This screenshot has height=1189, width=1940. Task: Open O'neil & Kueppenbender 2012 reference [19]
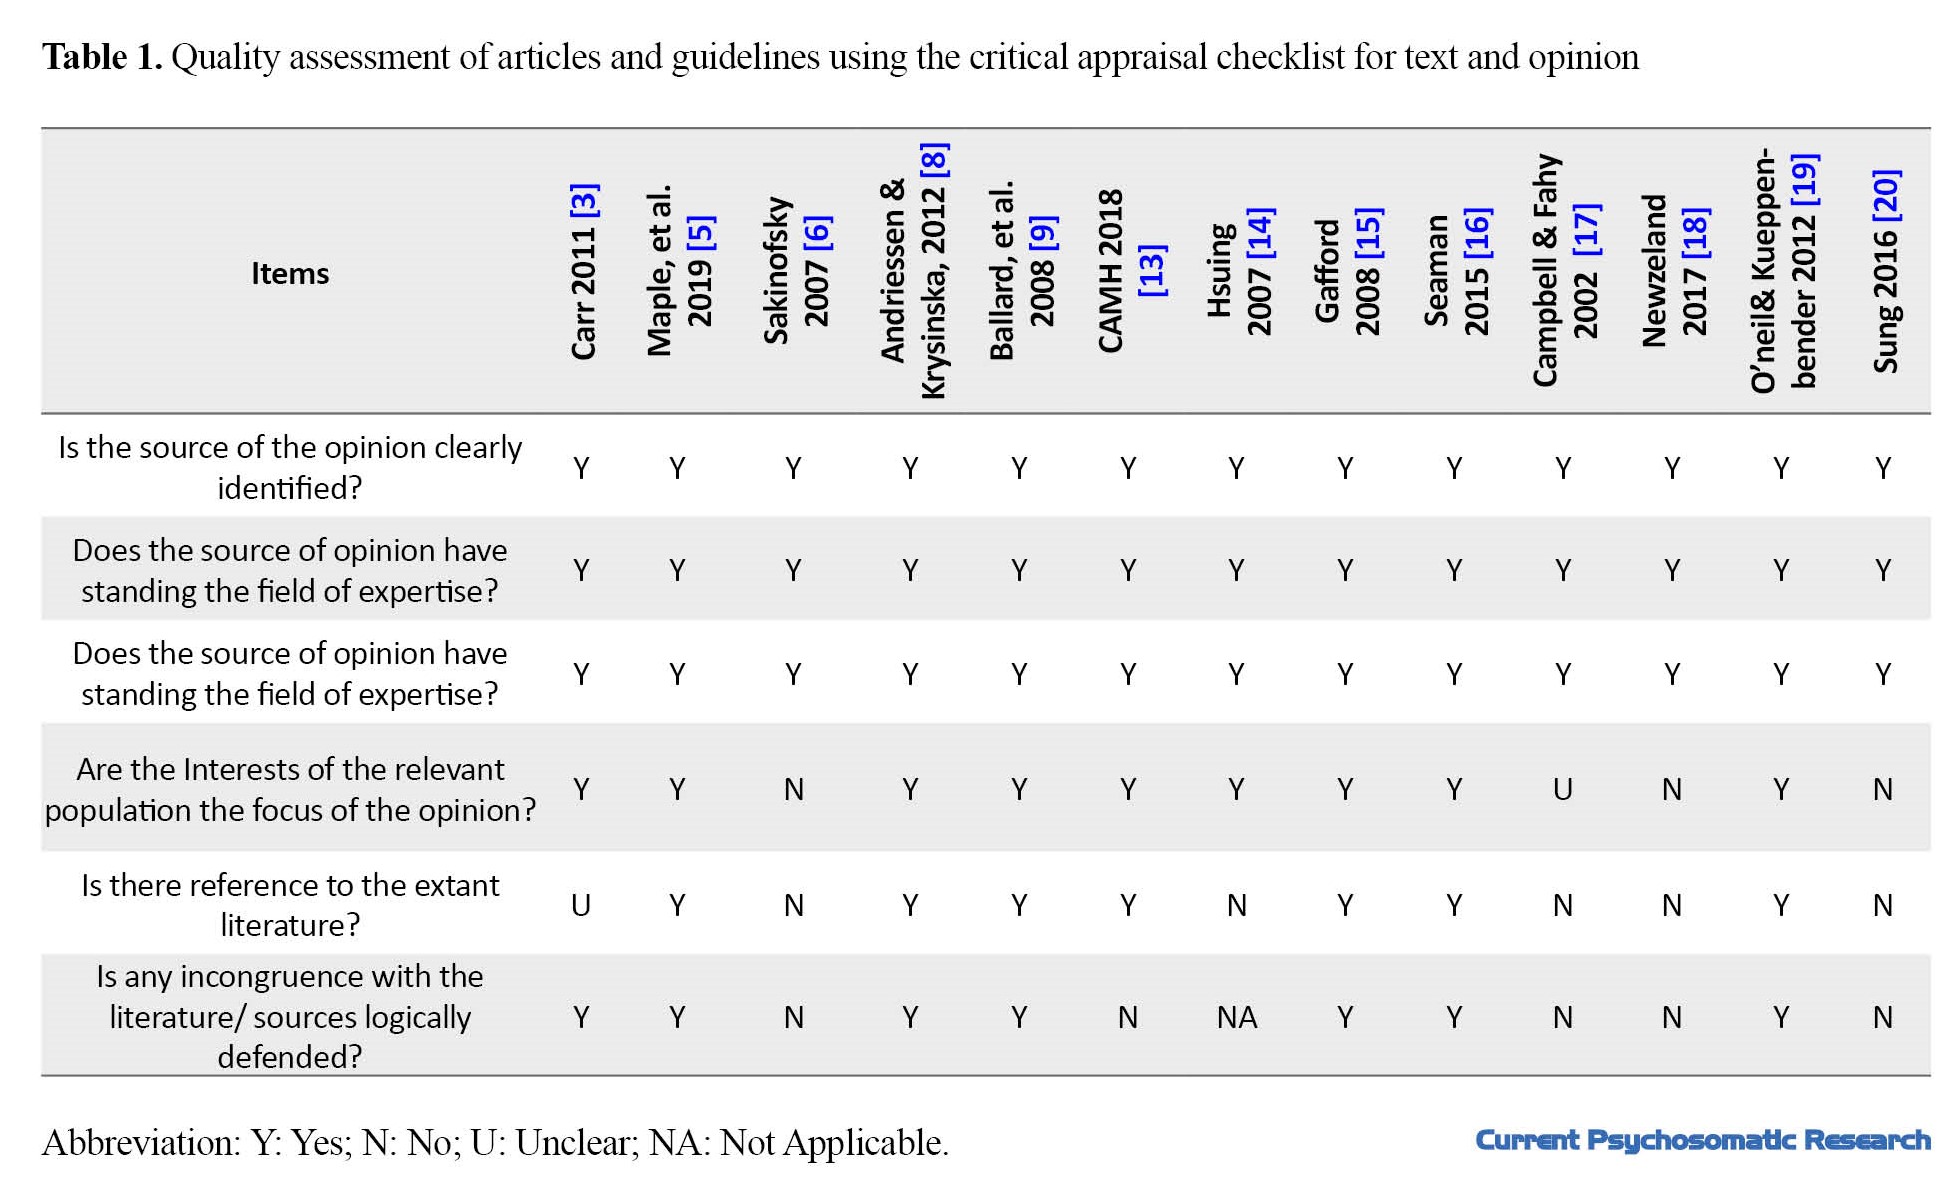pos(1805,179)
